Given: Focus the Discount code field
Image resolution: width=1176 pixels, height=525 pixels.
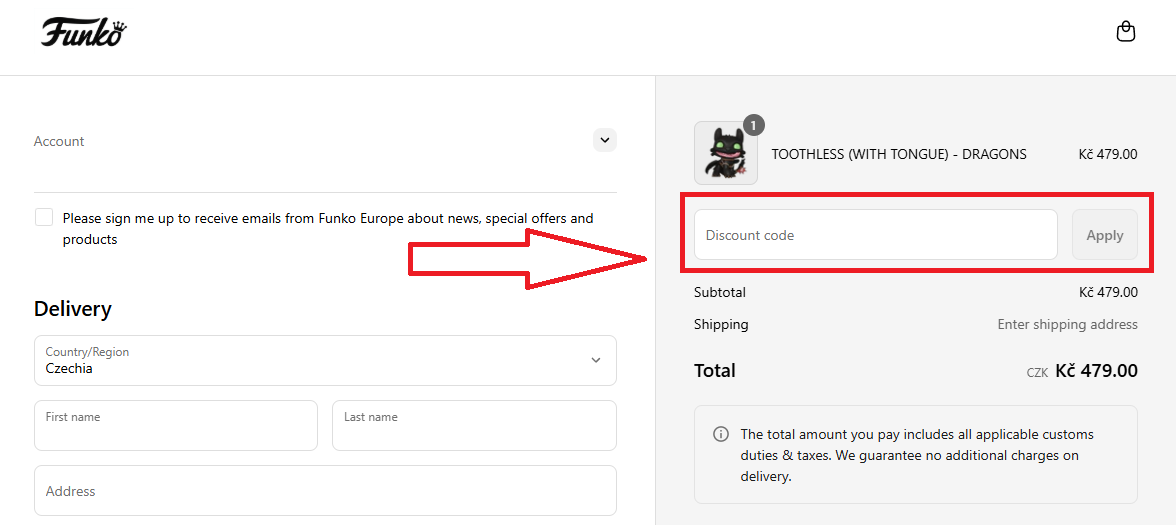Looking at the screenshot, I should click(875, 235).
